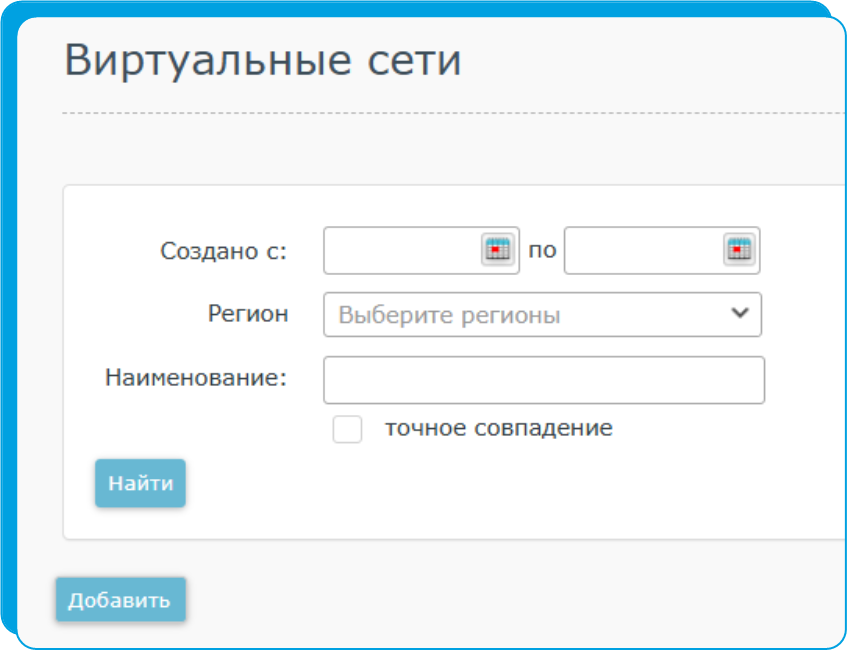847x650 pixels.
Task: Click the 'по' text between date fields
Action: coord(542,251)
